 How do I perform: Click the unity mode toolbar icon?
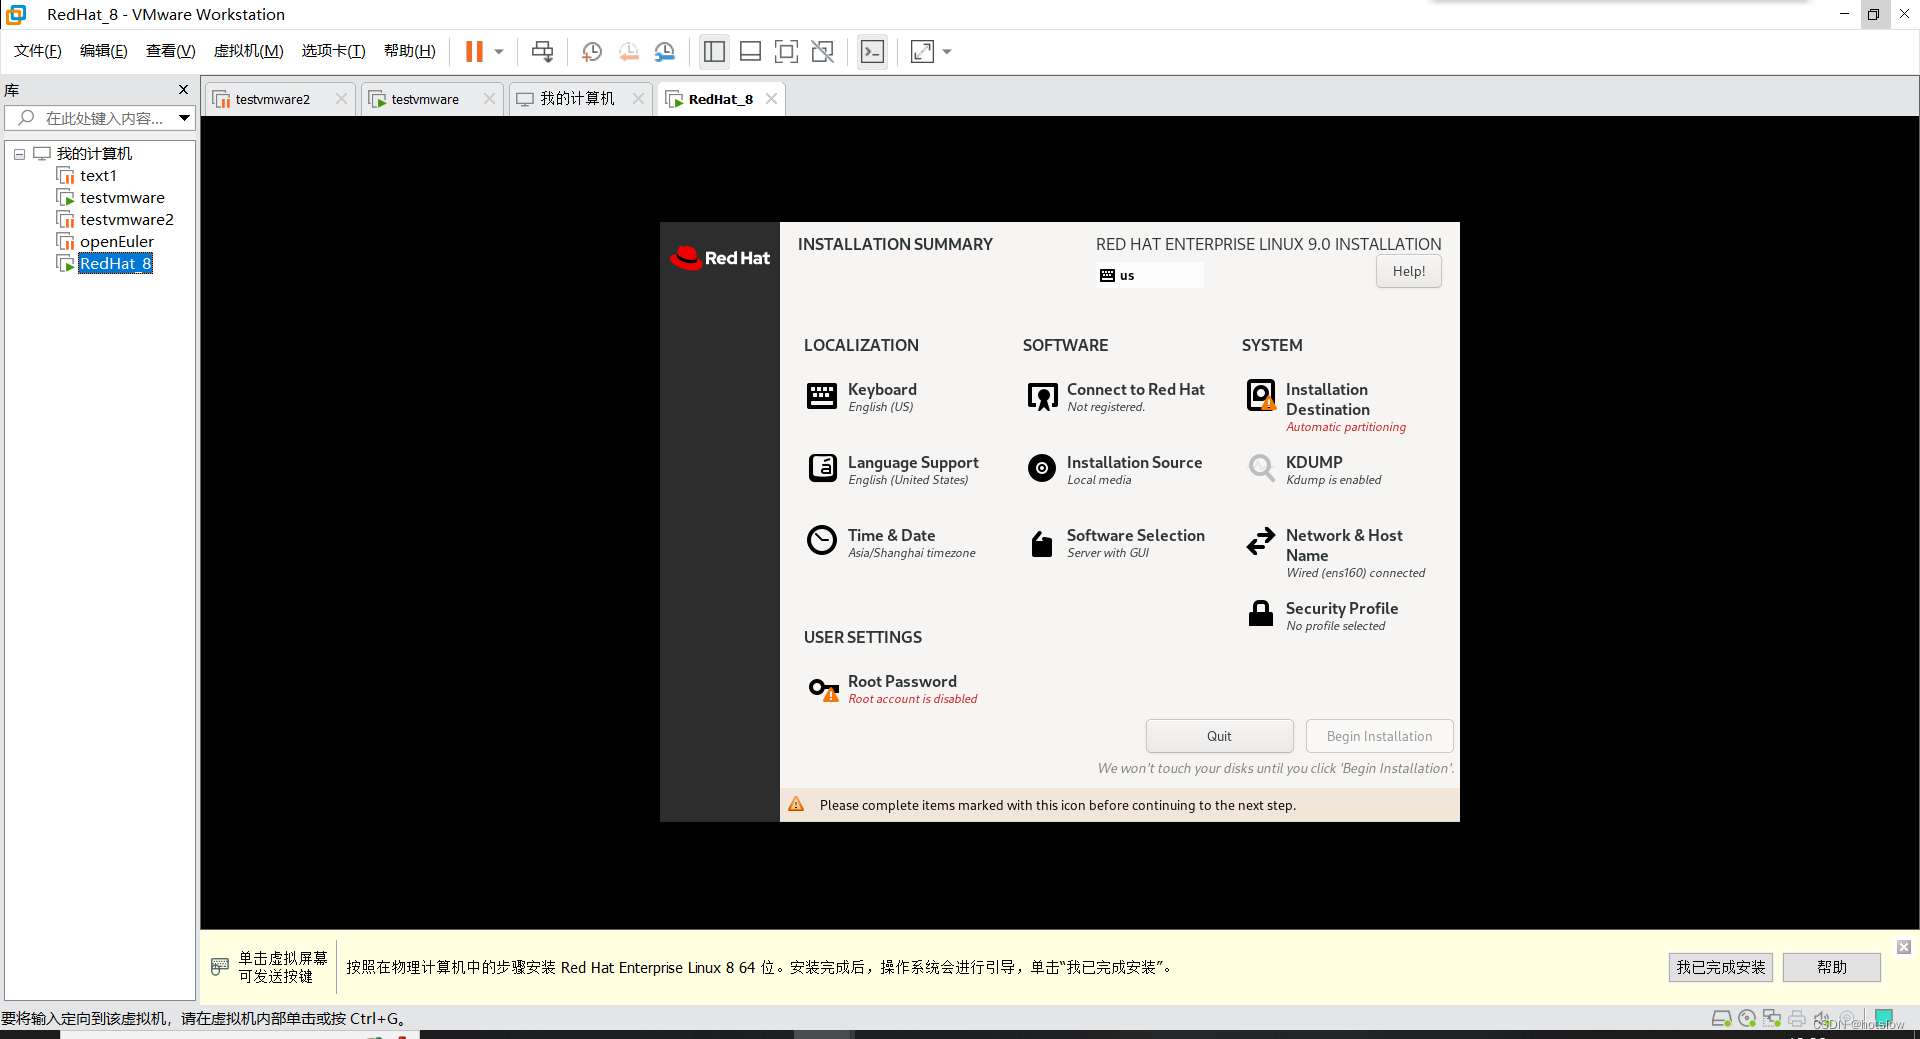click(823, 51)
